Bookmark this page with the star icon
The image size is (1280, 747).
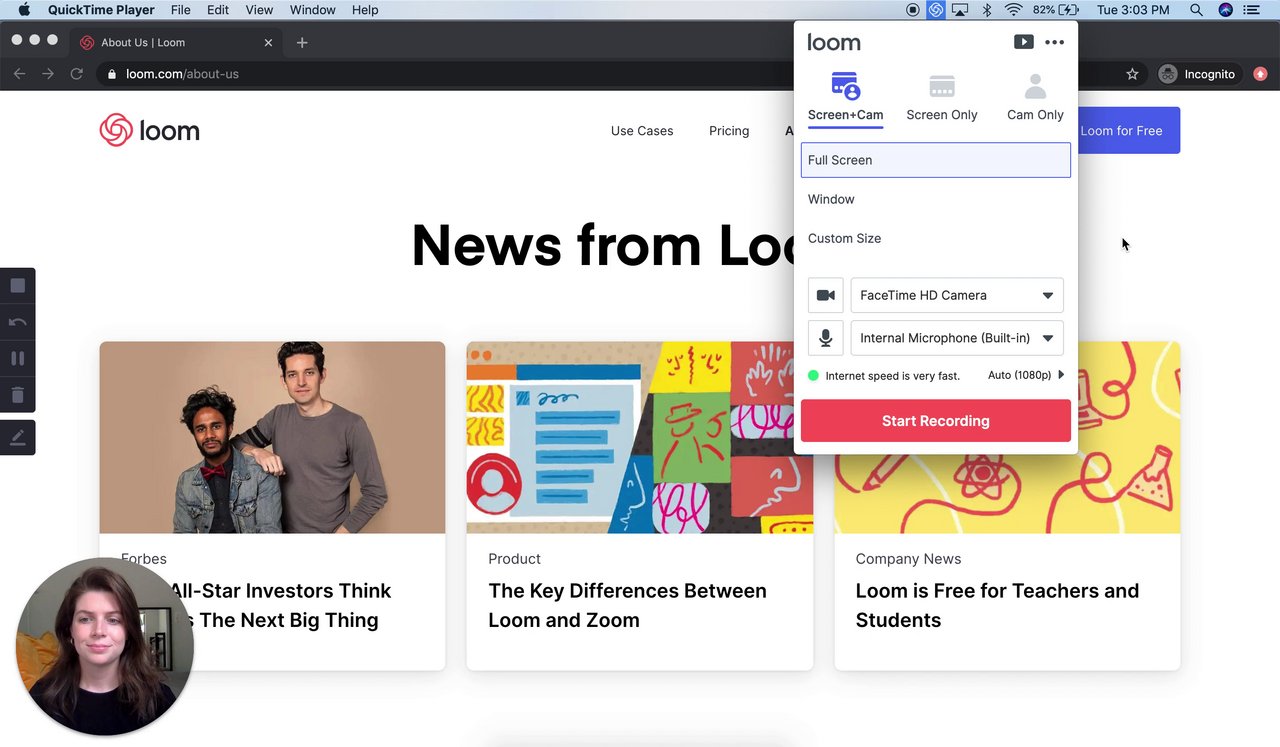pos(1132,74)
